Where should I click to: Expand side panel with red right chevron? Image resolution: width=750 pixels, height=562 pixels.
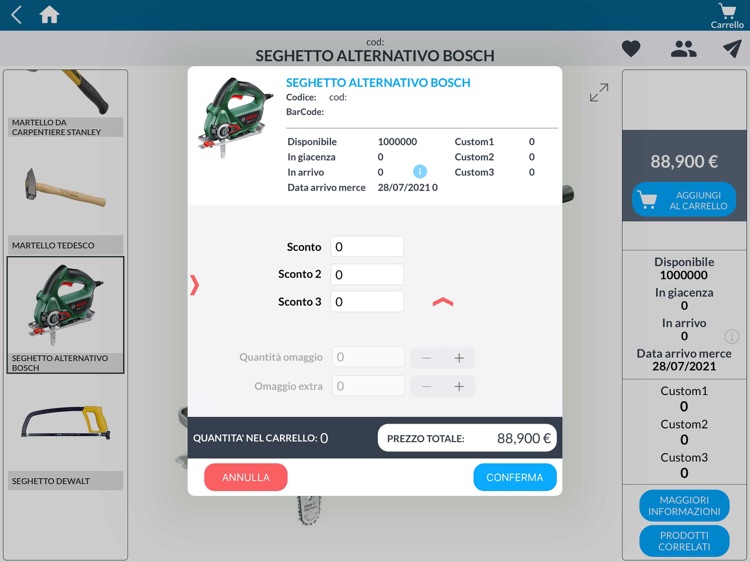point(194,285)
